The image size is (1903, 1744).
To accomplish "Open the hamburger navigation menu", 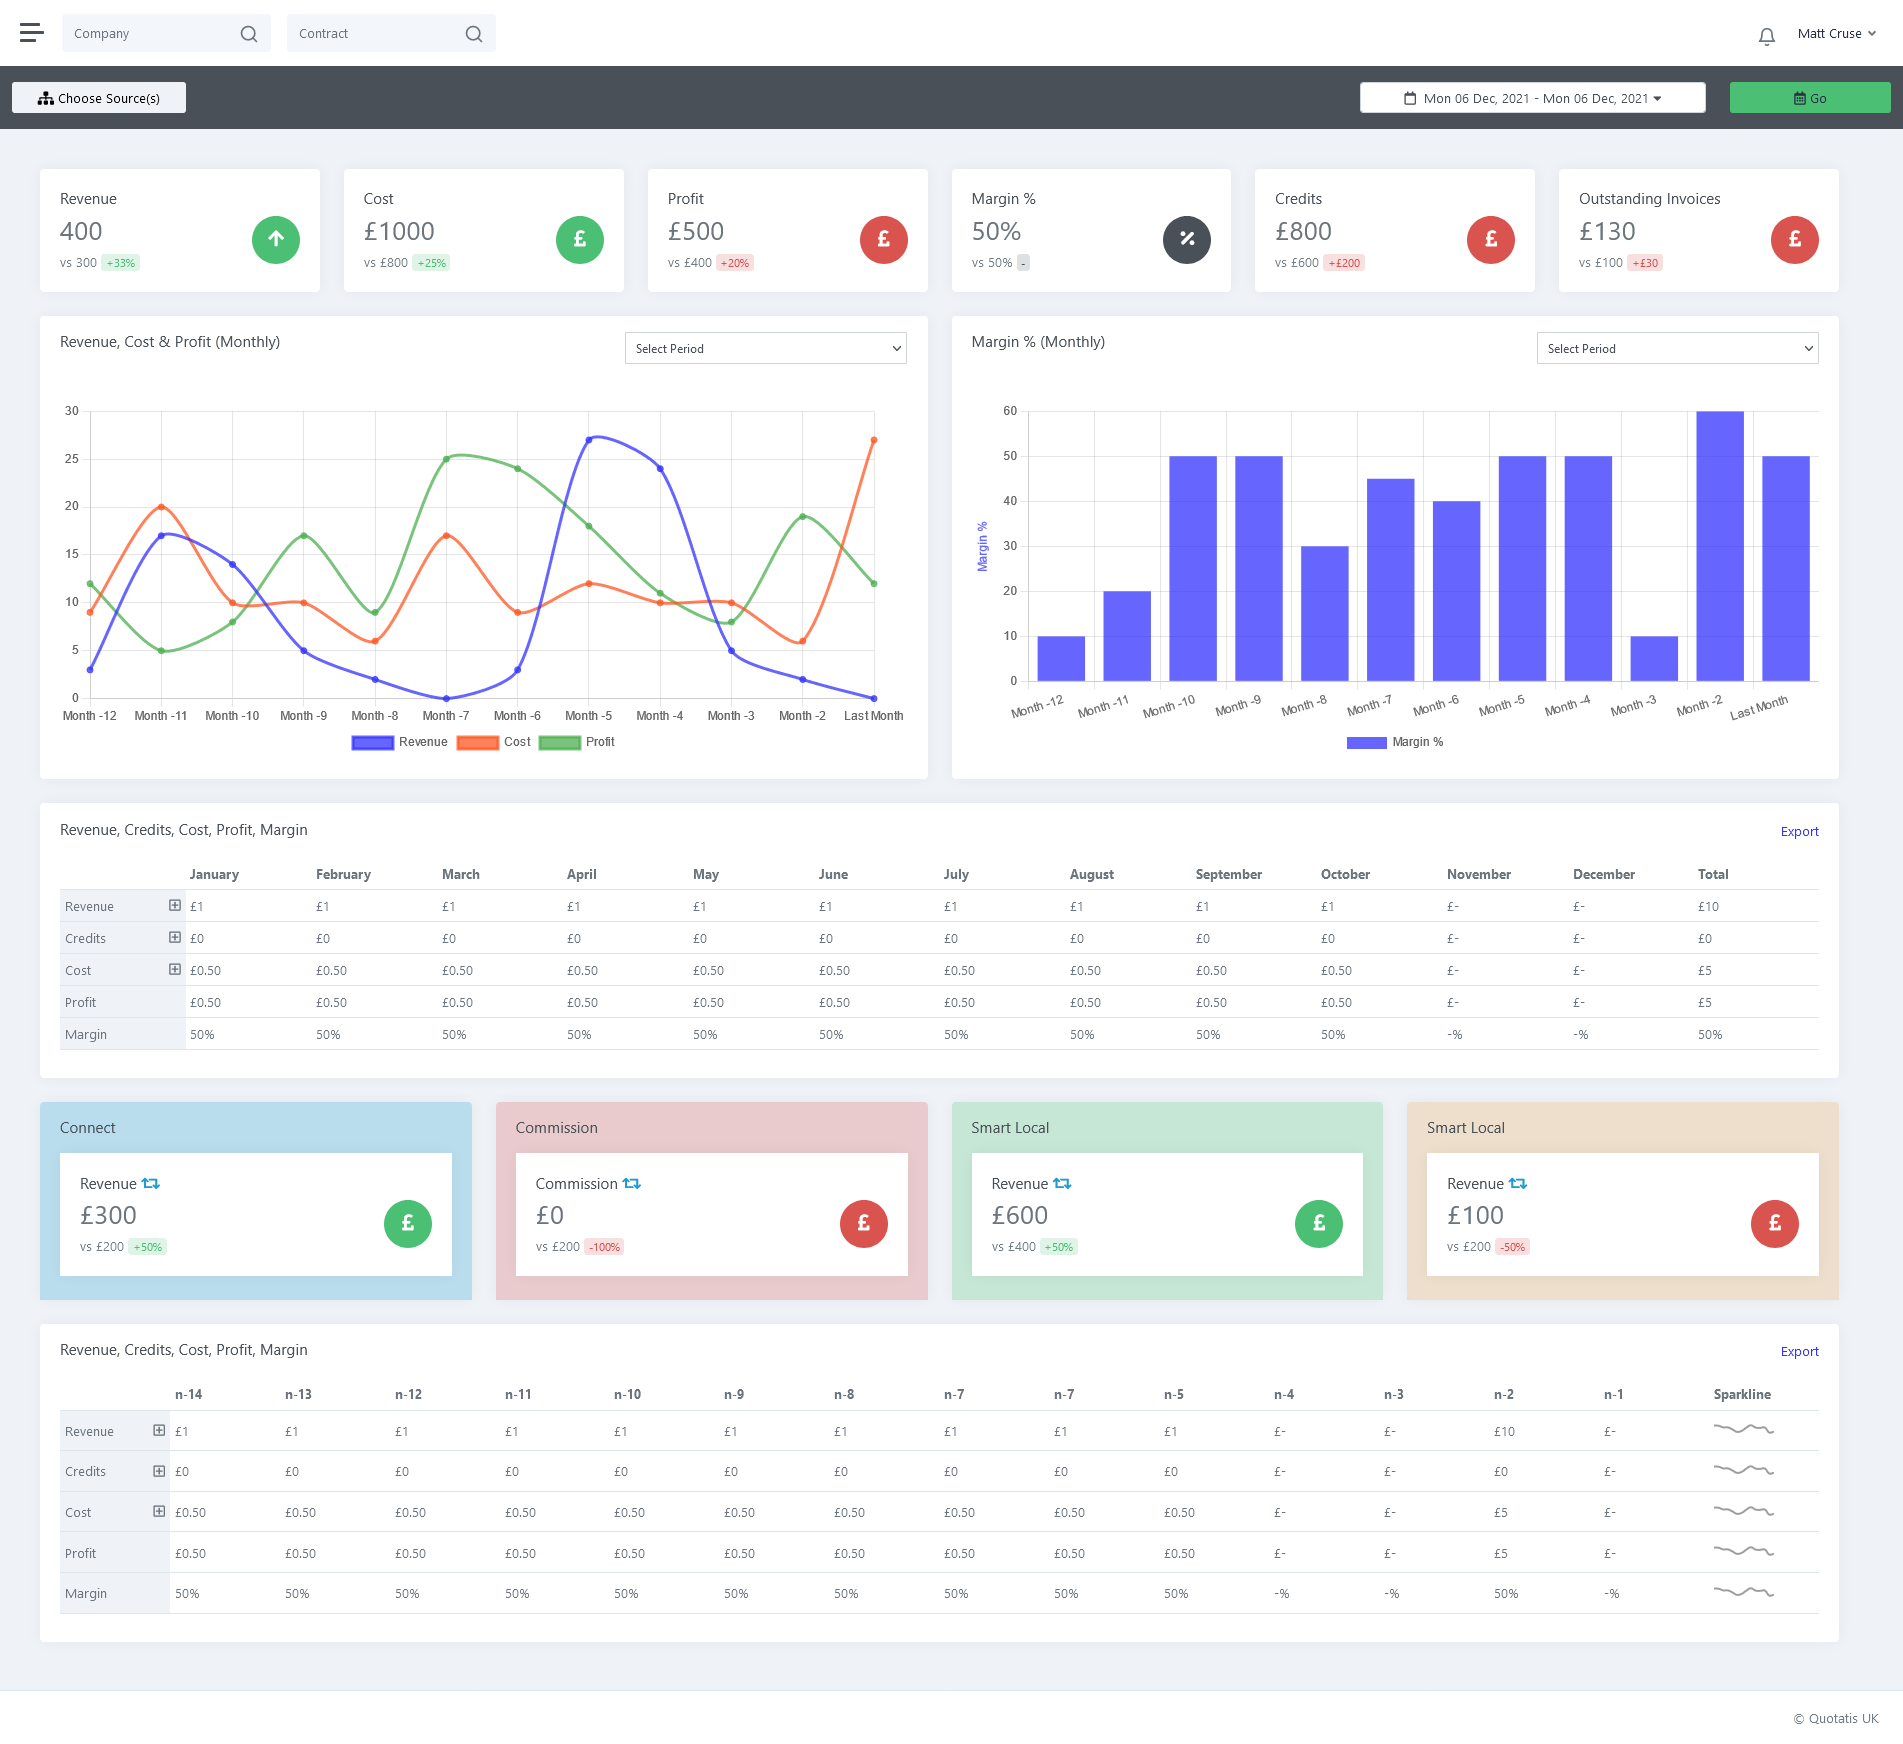I will tap(32, 33).
